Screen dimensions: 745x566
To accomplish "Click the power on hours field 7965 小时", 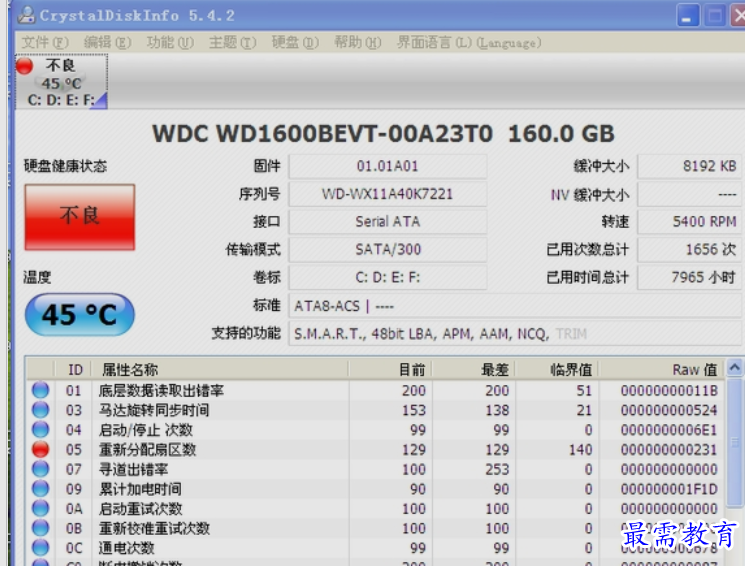I will 689,277.
